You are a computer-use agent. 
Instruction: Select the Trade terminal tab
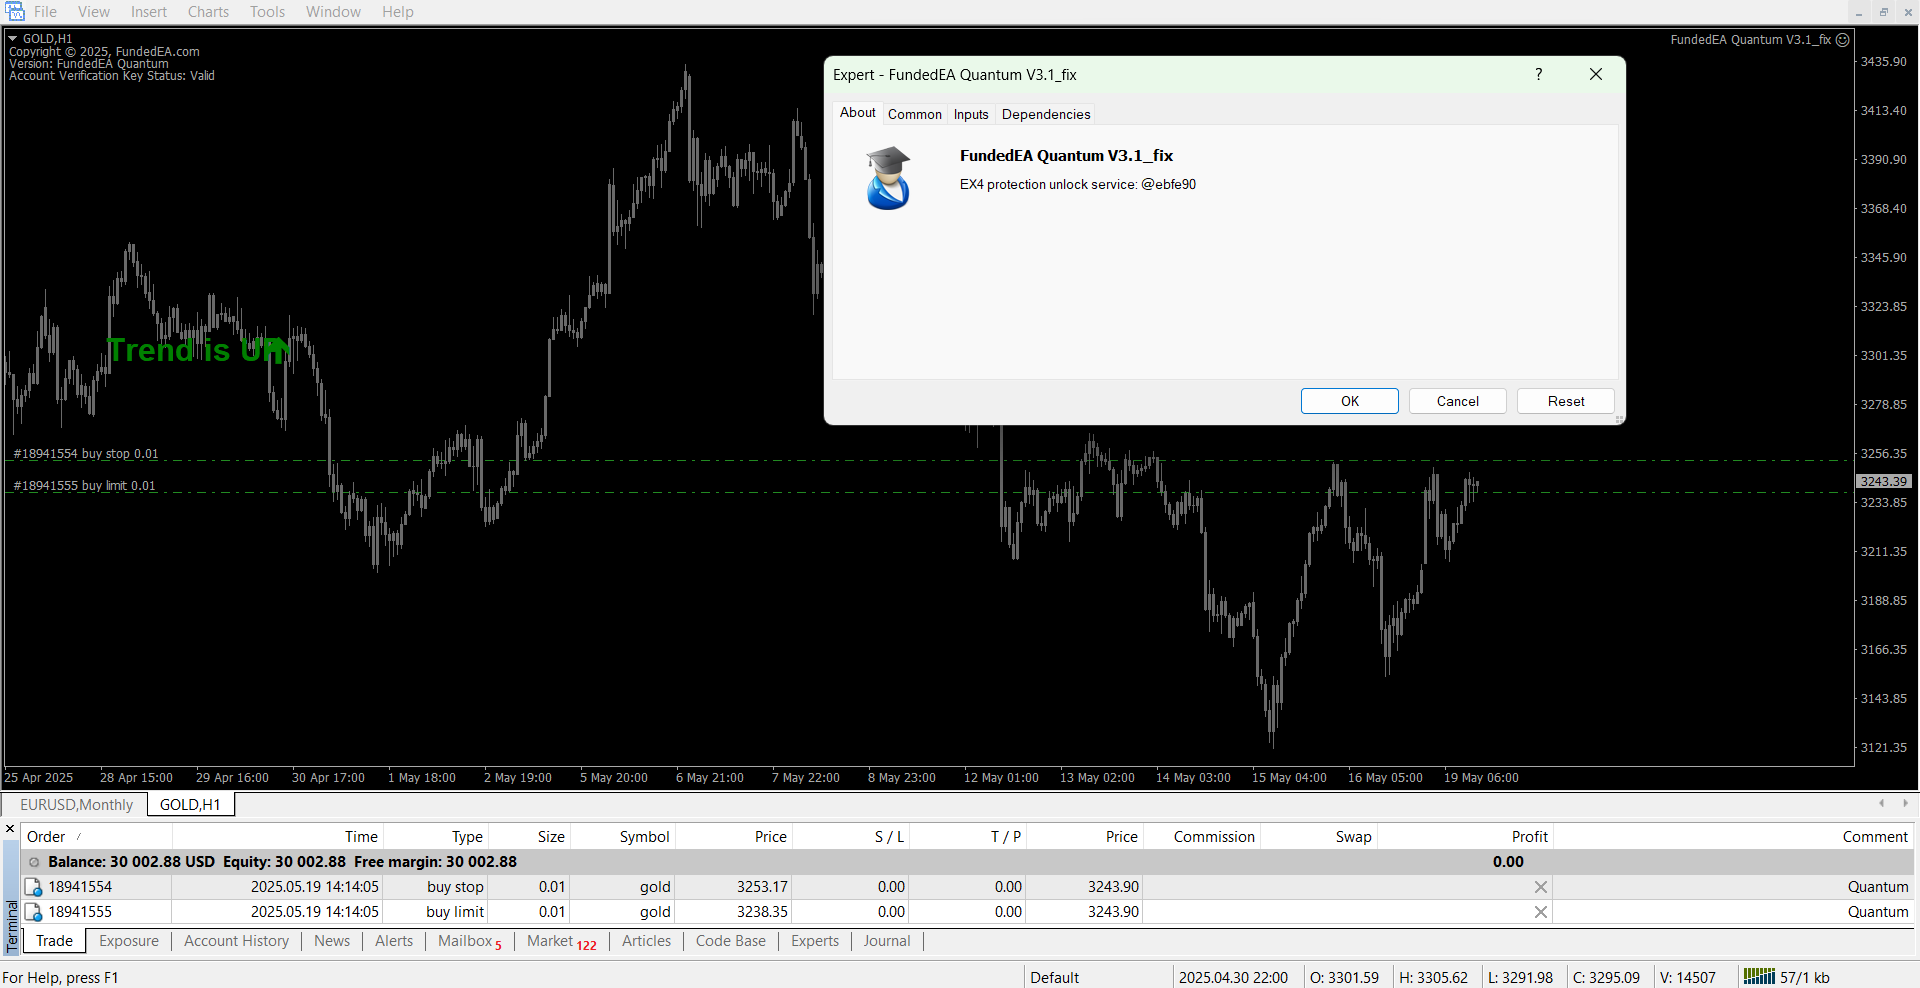[x=54, y=941]
